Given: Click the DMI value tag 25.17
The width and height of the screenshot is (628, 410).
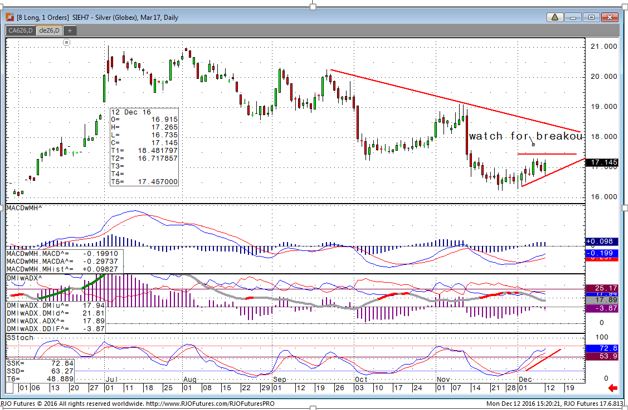Looking at the screenshot, I should point(602,288).
